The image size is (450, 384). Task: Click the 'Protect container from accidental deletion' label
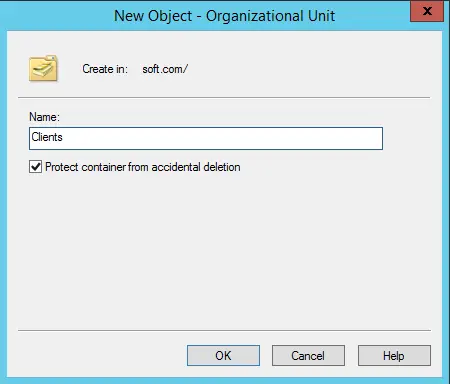(143, 167)
